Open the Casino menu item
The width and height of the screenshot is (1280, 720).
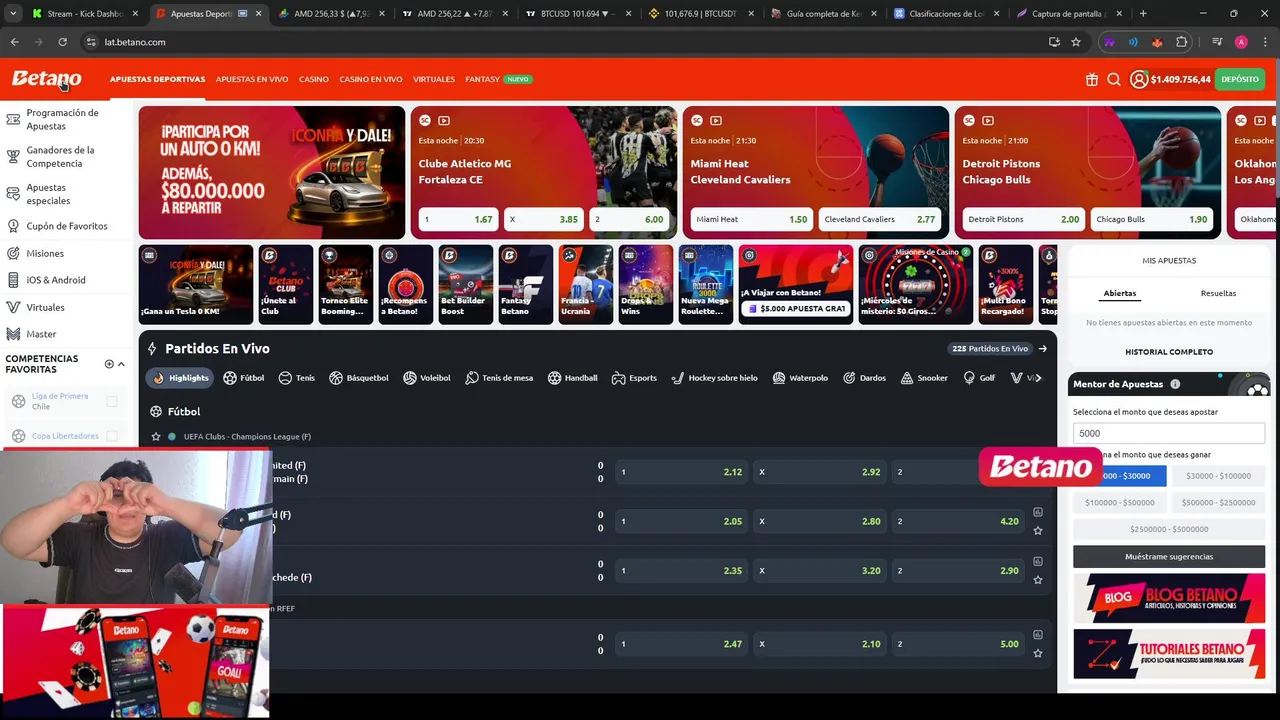pyautogui.click(x=314, y=79)
